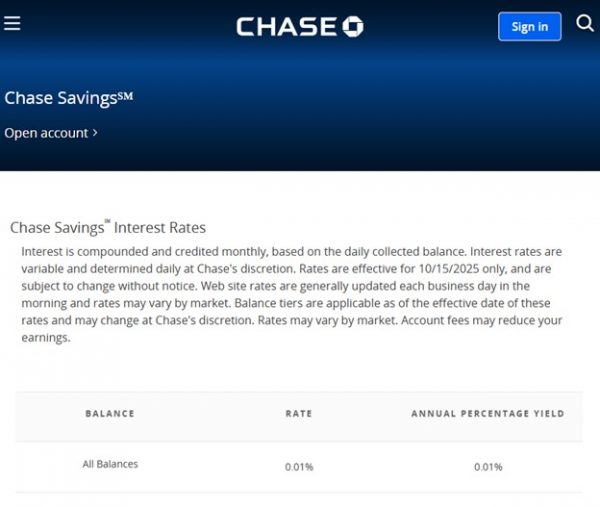The image size is (600, 507).
Task: Select the All Balances row label
Action: coord(110,464)
